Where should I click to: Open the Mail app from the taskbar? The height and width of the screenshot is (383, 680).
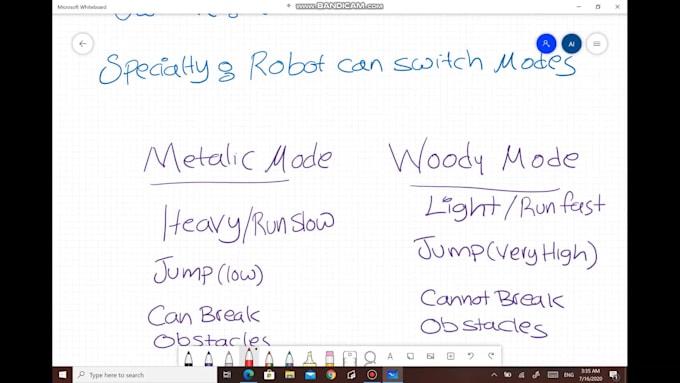click(310, 375)
